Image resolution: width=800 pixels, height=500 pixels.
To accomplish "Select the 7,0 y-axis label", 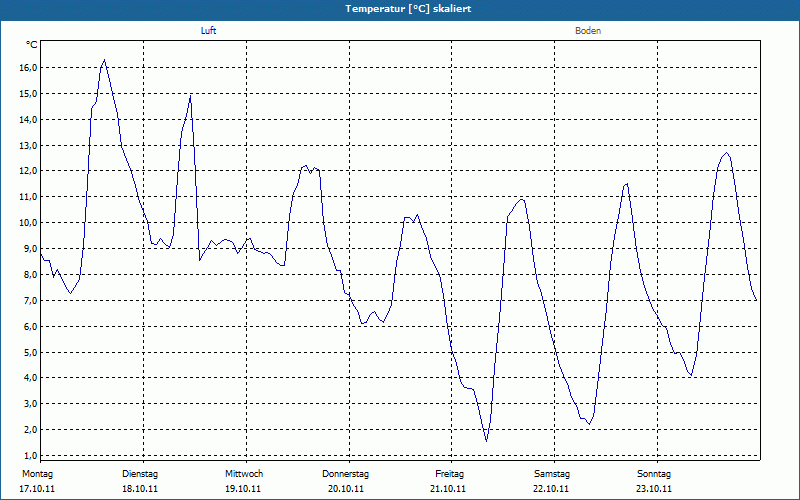I will pyautogui.click(x=31, y=301).
